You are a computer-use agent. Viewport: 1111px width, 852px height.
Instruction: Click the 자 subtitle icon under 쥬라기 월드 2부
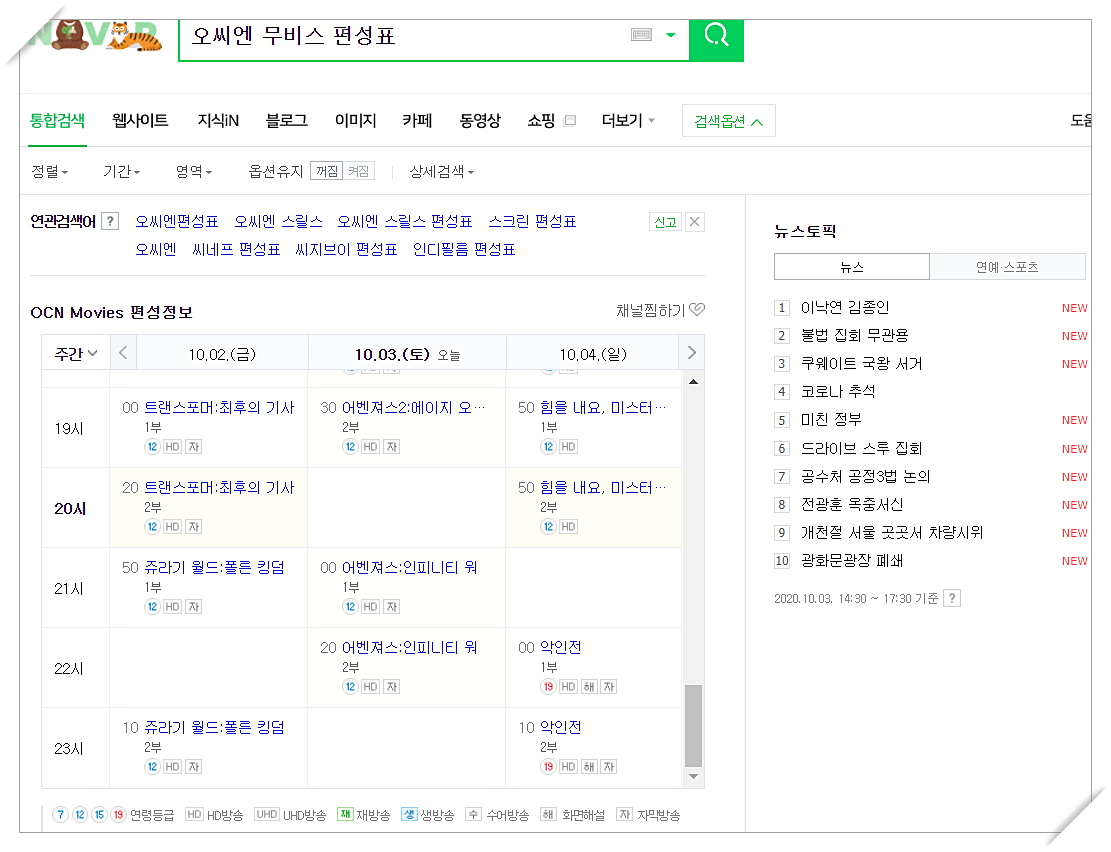193,767
